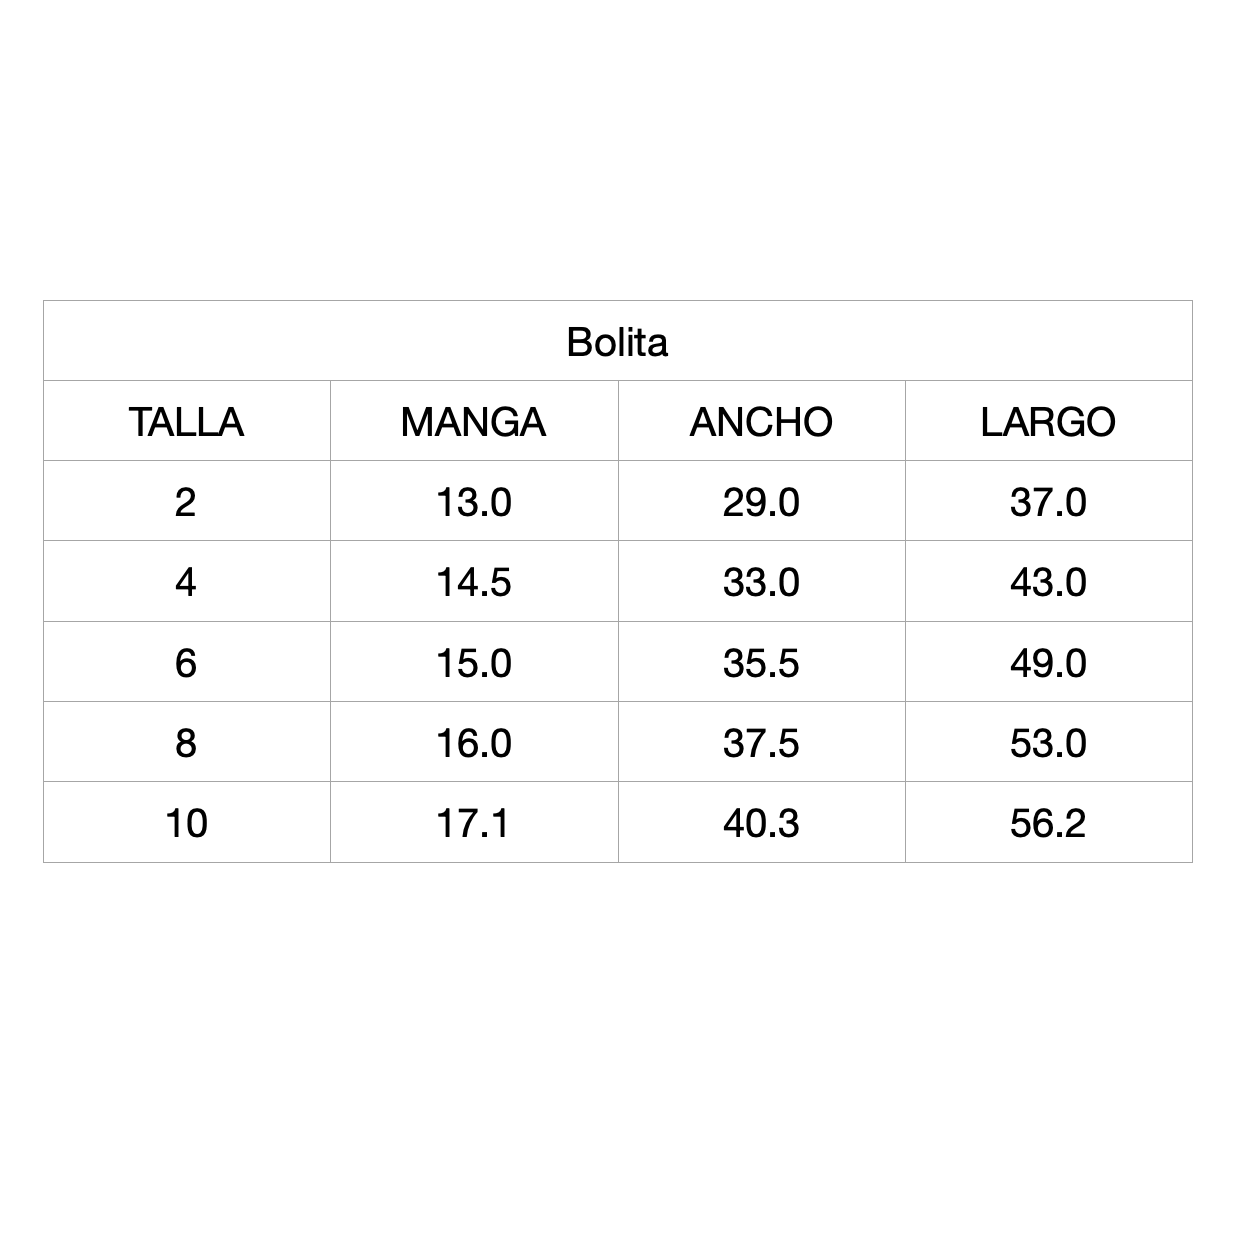Select ancho value 29.0 cell
The width and height of the screenshot is (1236, 1236).
(x=761, y=502)
